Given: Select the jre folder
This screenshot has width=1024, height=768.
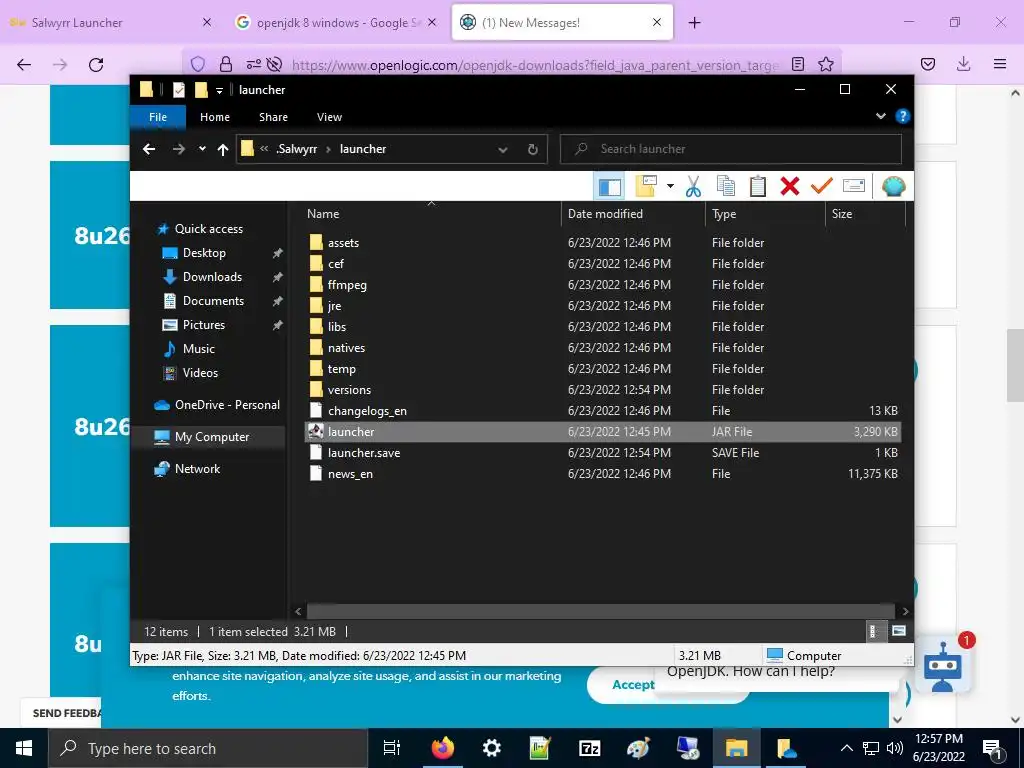Looking at the screenshot, I should coord(334,306).
